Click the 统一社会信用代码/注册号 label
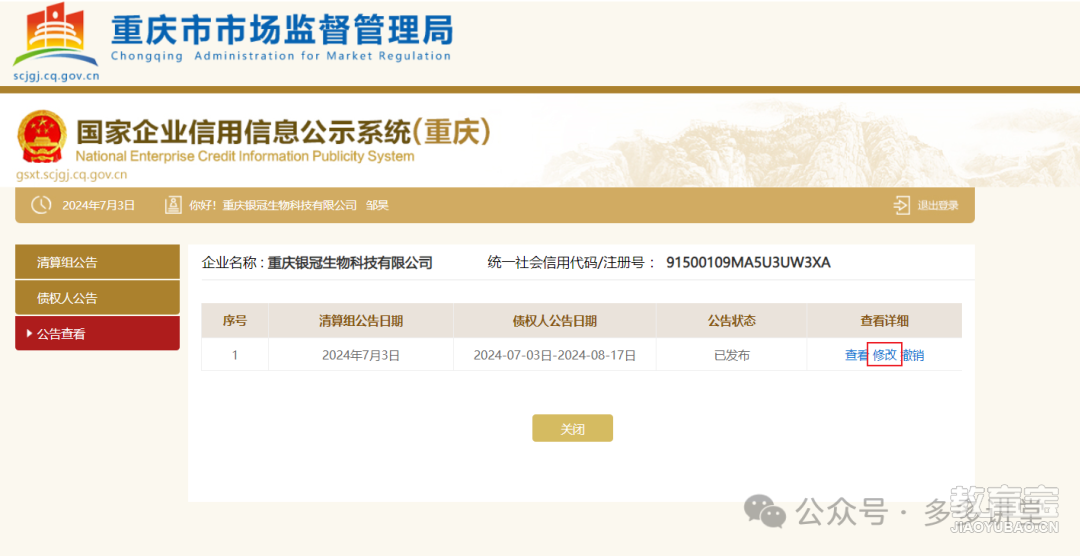 571,262
